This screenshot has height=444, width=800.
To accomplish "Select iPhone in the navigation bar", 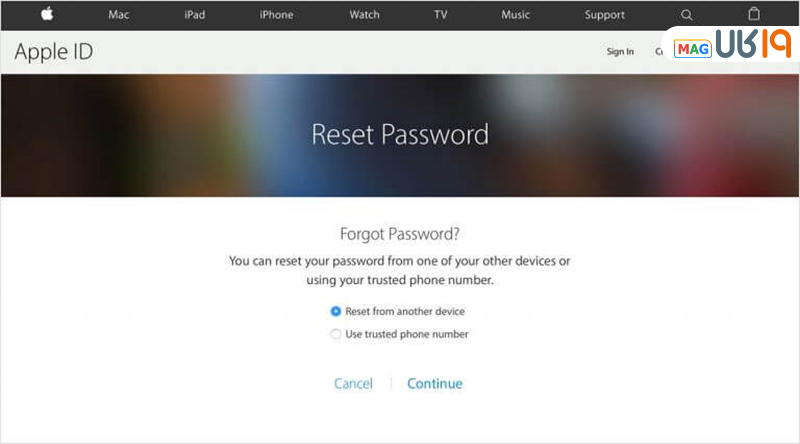I will [276, 15].
